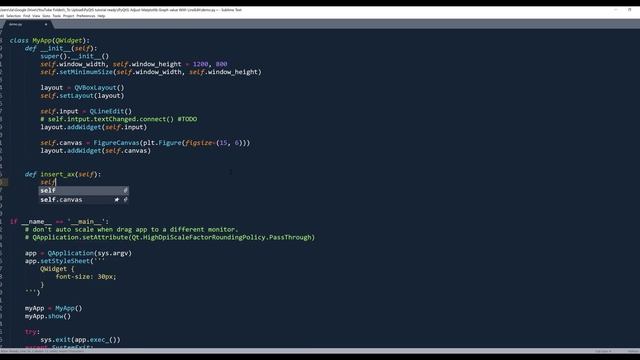Image resolution: width=640 pixels, height=360 pixels.
Task: Close the demo.py tab
Action: 46,24
